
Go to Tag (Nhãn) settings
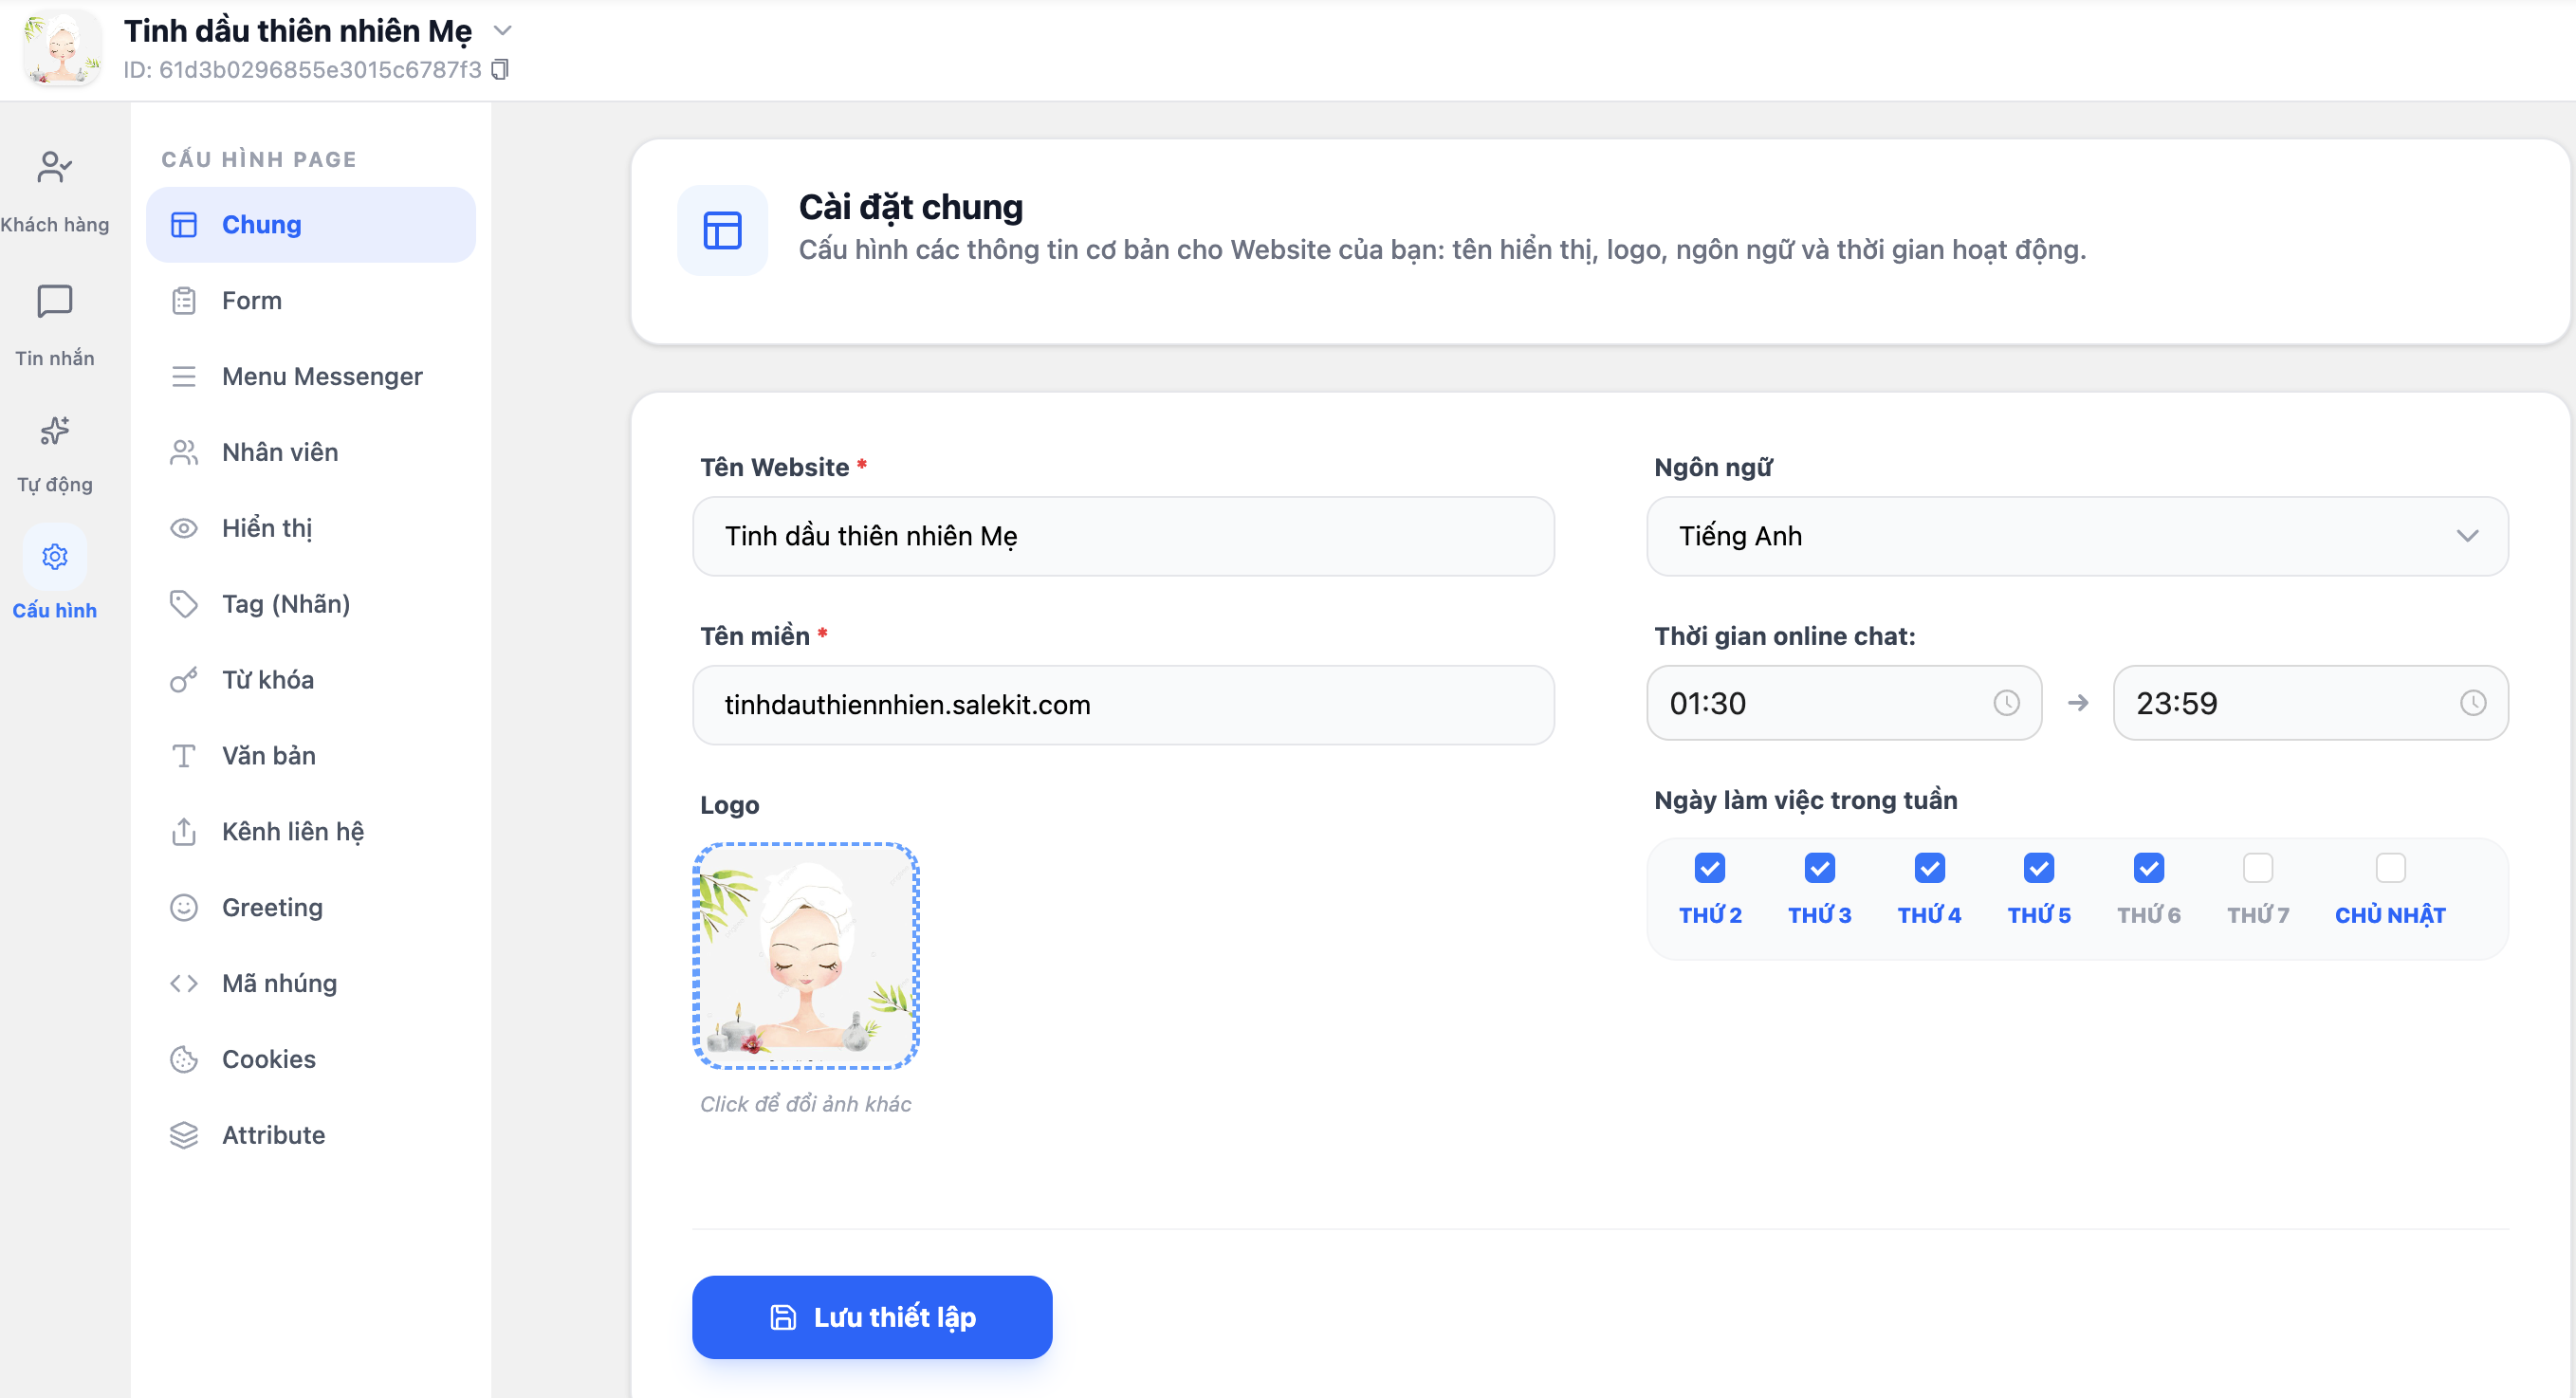click(285, 604)
